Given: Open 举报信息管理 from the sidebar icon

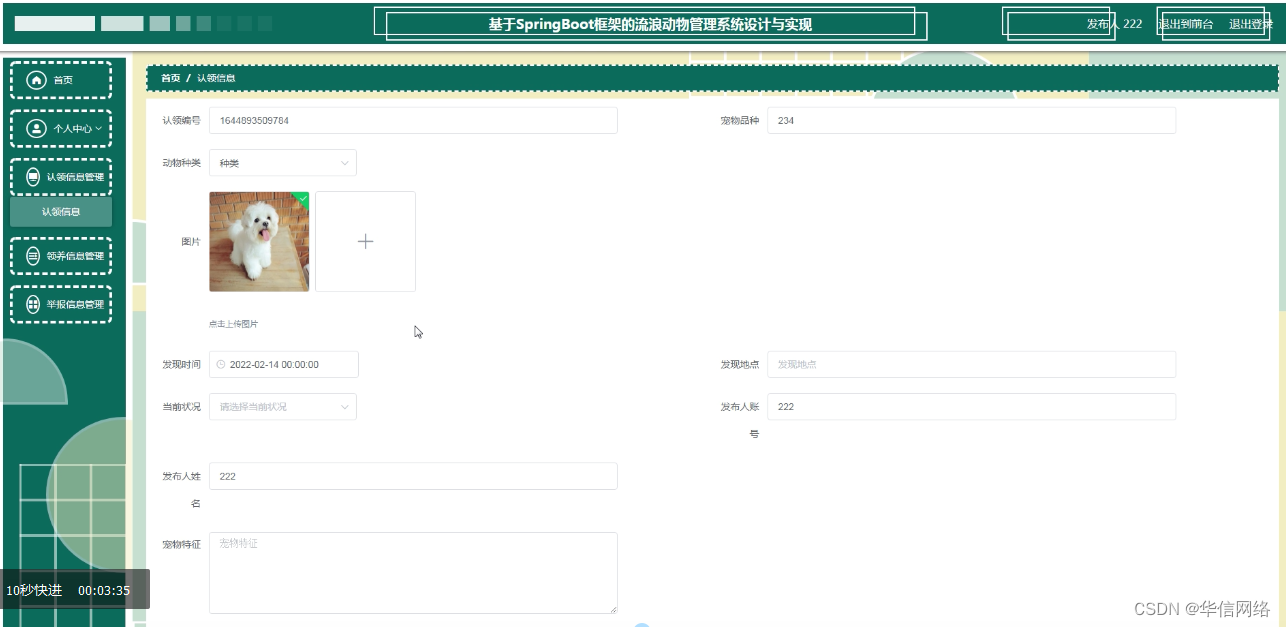Looking at the screenshot, I should (x=32, y=304).
